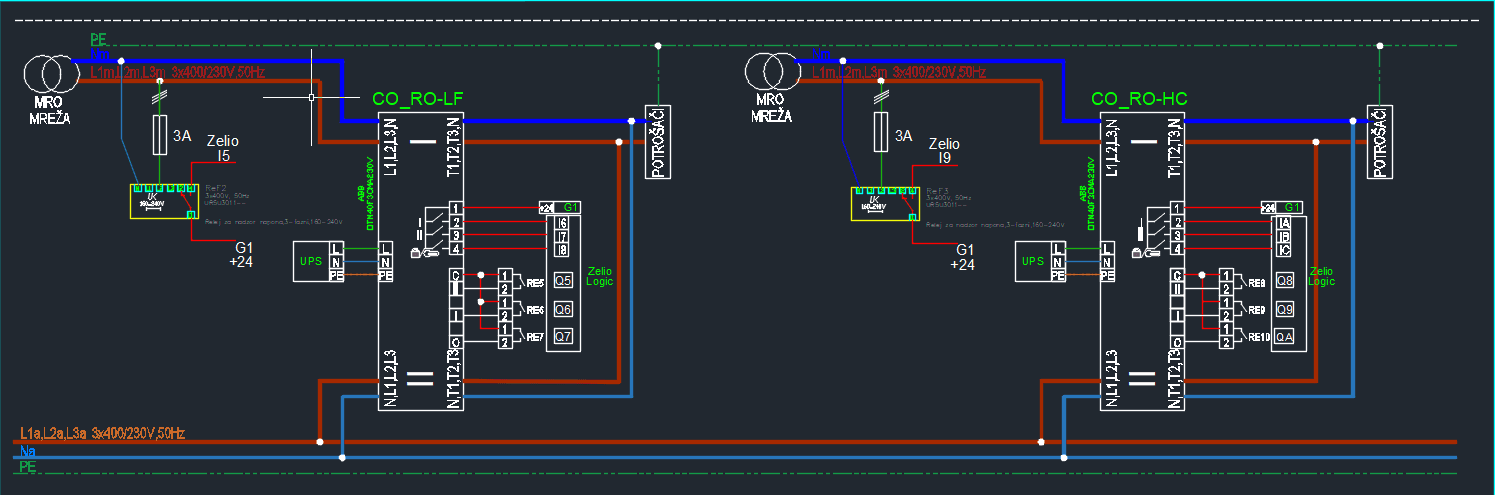Click the yellow voltage relay below Zelio I5
This screenshot has height=495, width=1495.
coord(165,202)
